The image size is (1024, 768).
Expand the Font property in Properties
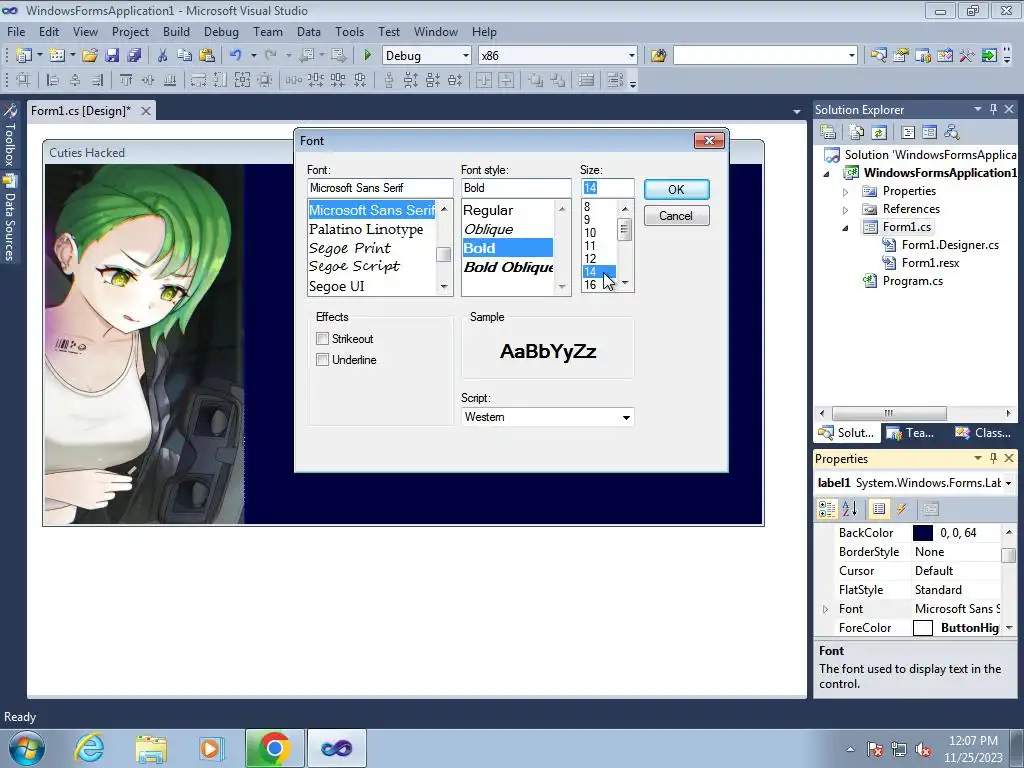(x=825, y=609)
